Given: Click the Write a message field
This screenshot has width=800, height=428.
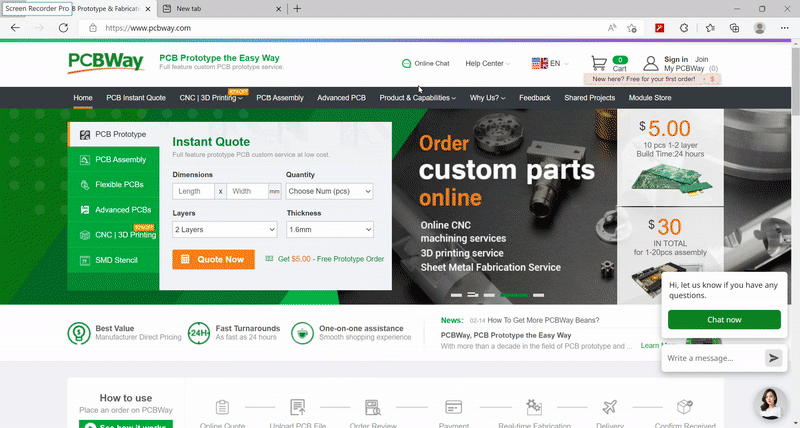Looking at the screenshot, I should [713, 358].
